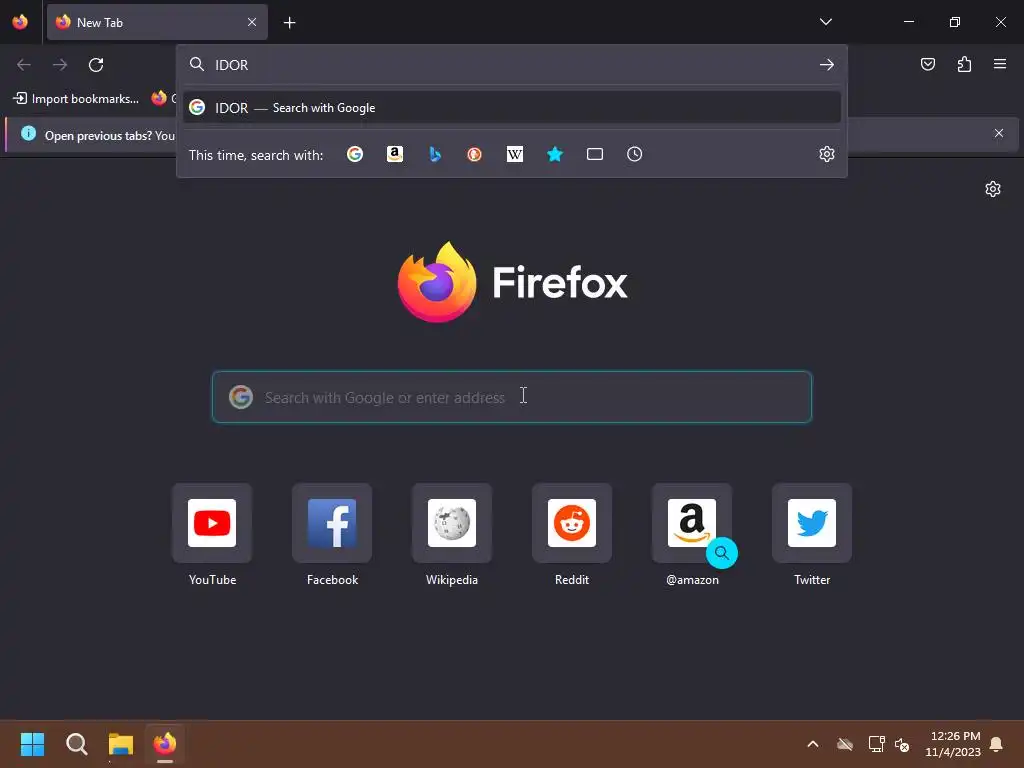Click the Firefox View icon in tab bar
The height and width of the screenshot is (768, 1024).
(x=20, y=22)
